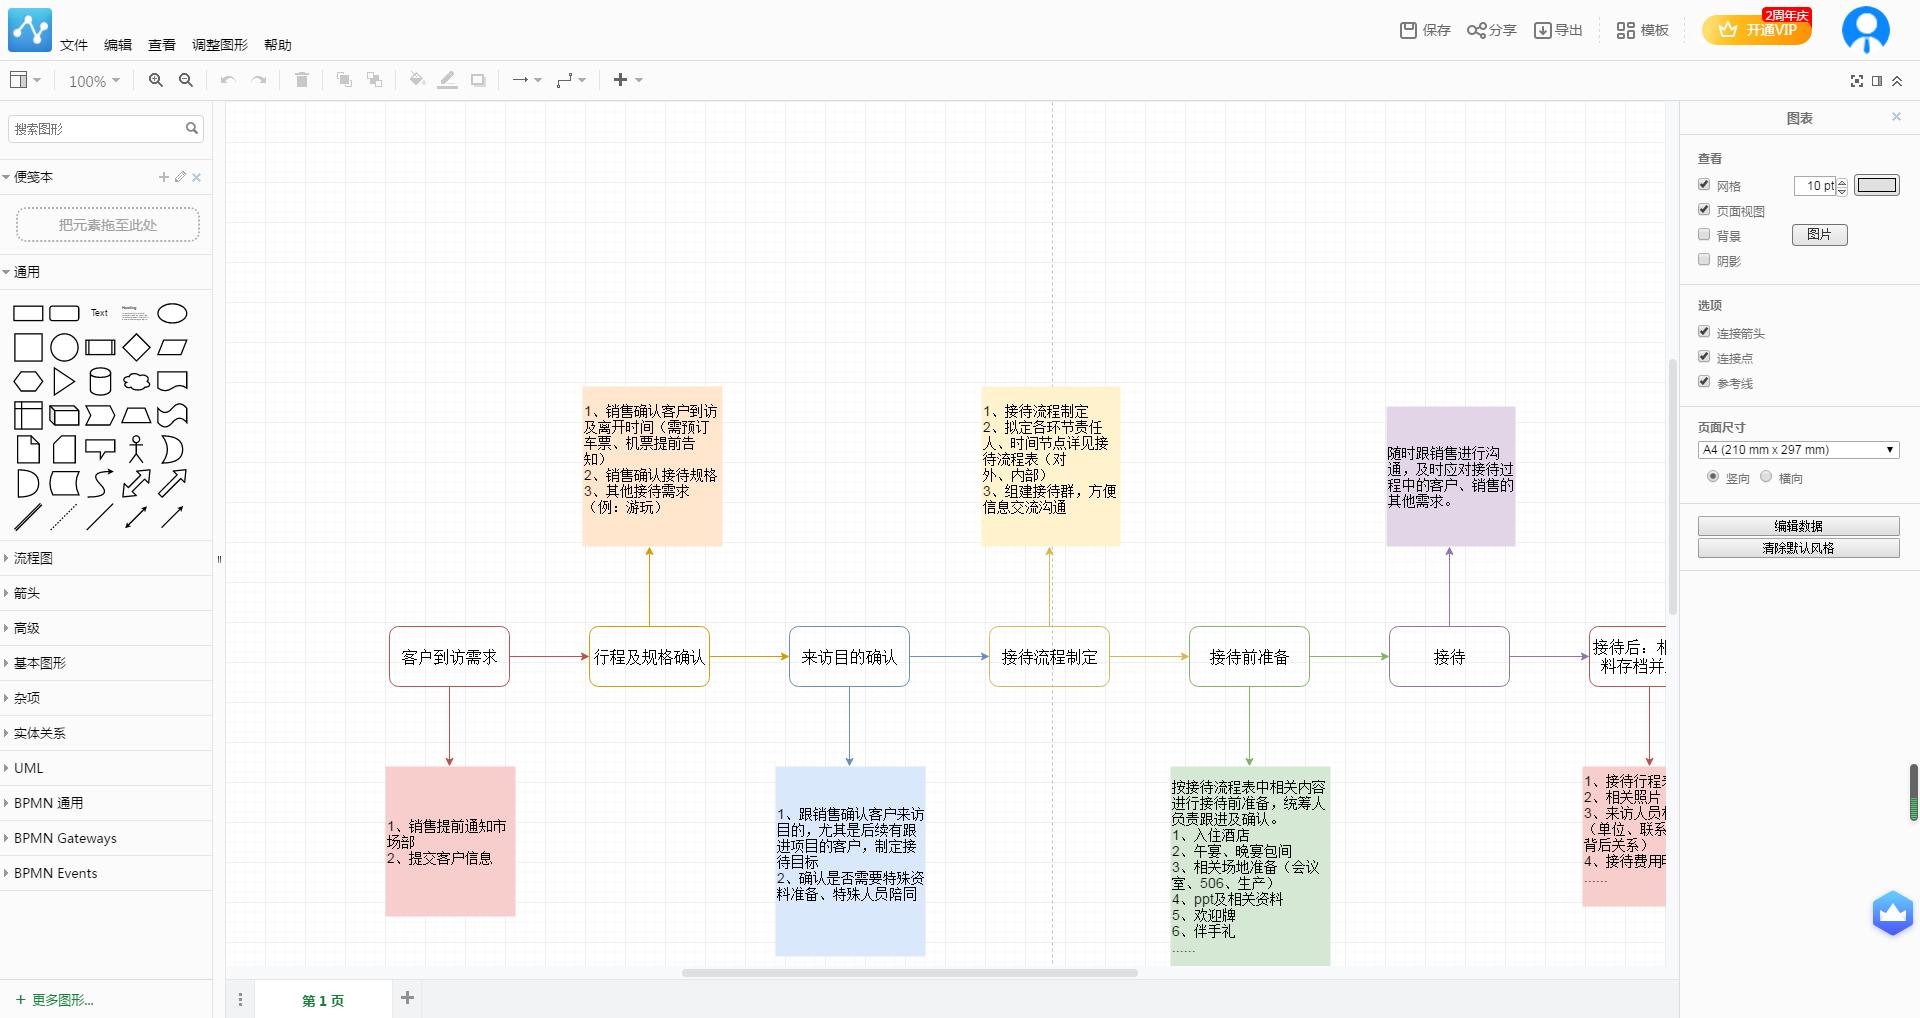Select the actor stick figure shape
Image resolution: width=1920 pixels, height=1018 pixels.
[136, 450]
